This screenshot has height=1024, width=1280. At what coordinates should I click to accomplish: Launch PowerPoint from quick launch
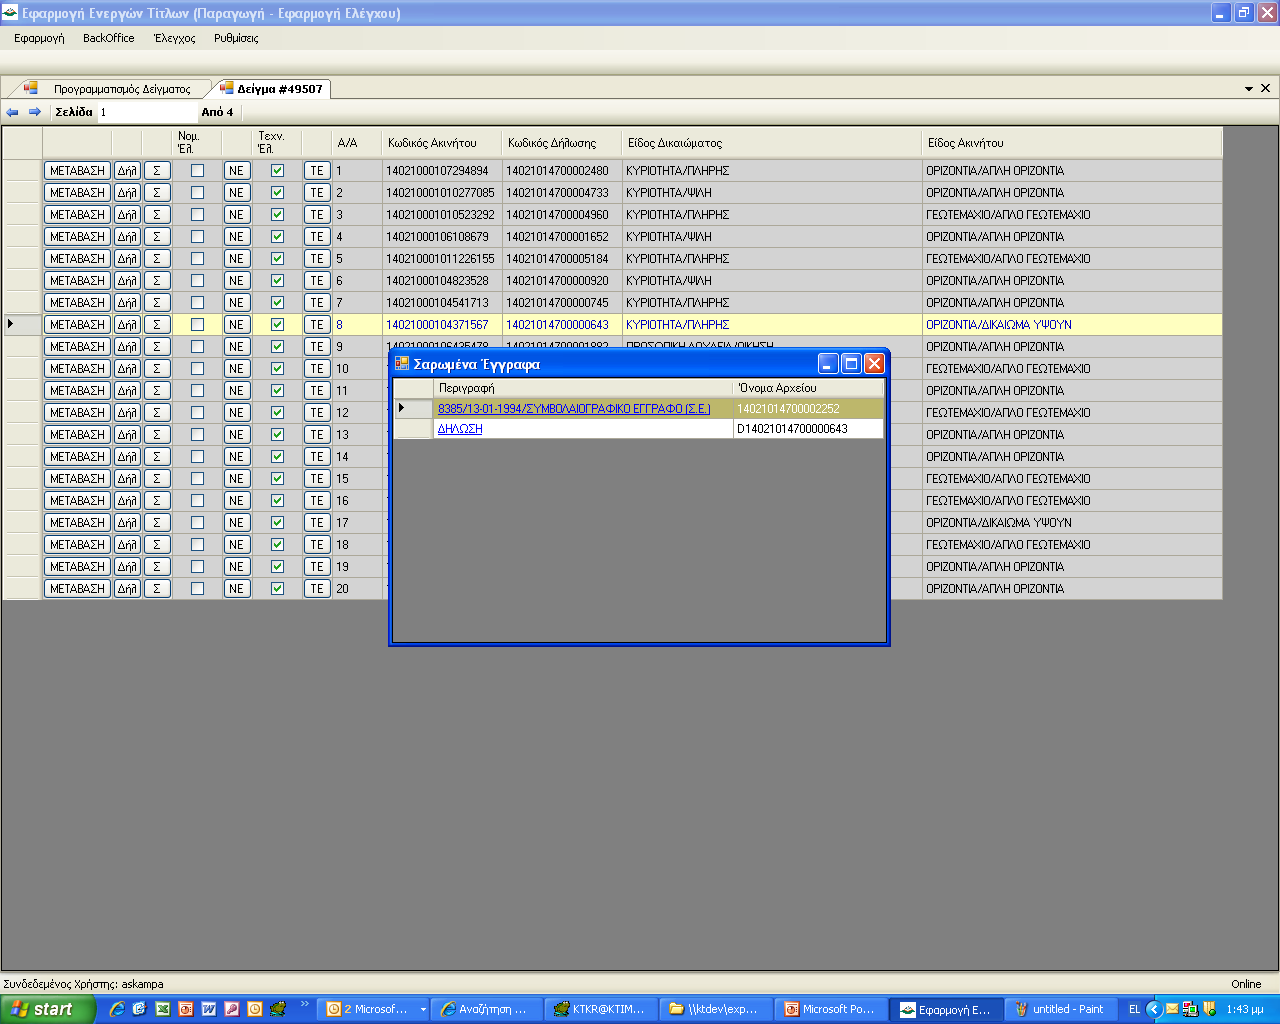(x=185, y=1009)
